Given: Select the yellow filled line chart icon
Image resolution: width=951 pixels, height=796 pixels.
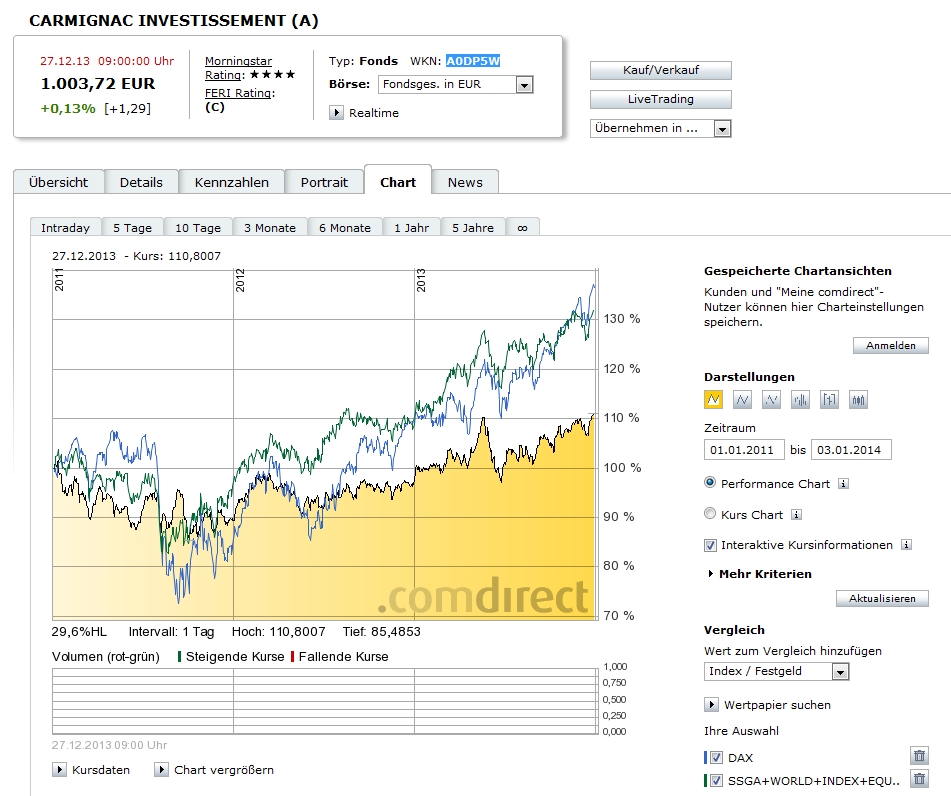Looking at the screenshot, I should (x=714, y=400).
